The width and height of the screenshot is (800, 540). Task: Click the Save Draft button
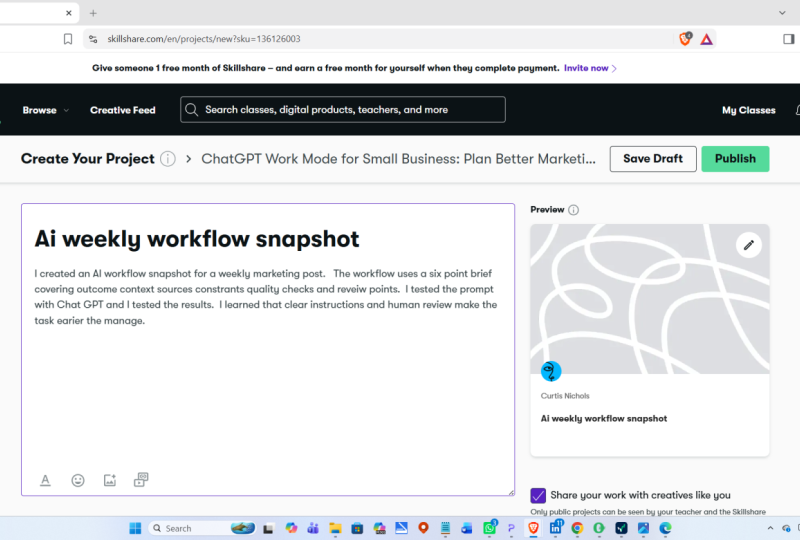click(x=653, y=159)
